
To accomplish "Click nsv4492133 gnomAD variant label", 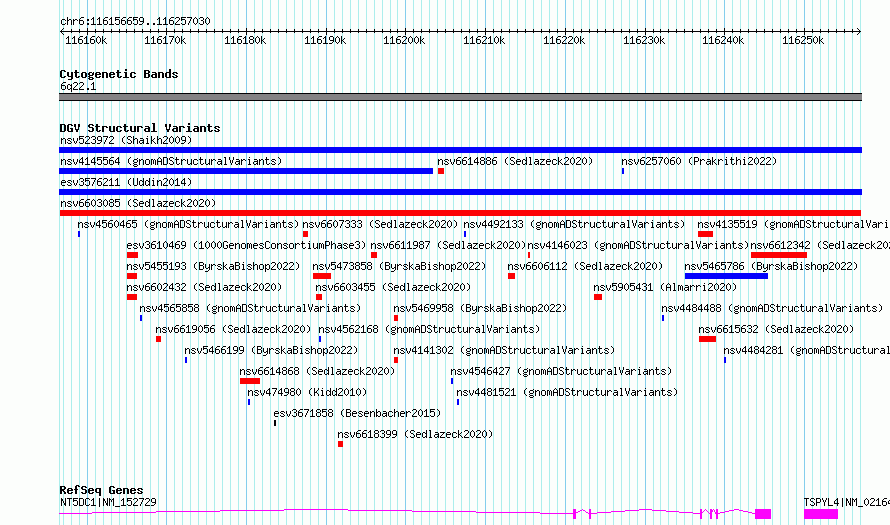I will (x=574, y=224).
